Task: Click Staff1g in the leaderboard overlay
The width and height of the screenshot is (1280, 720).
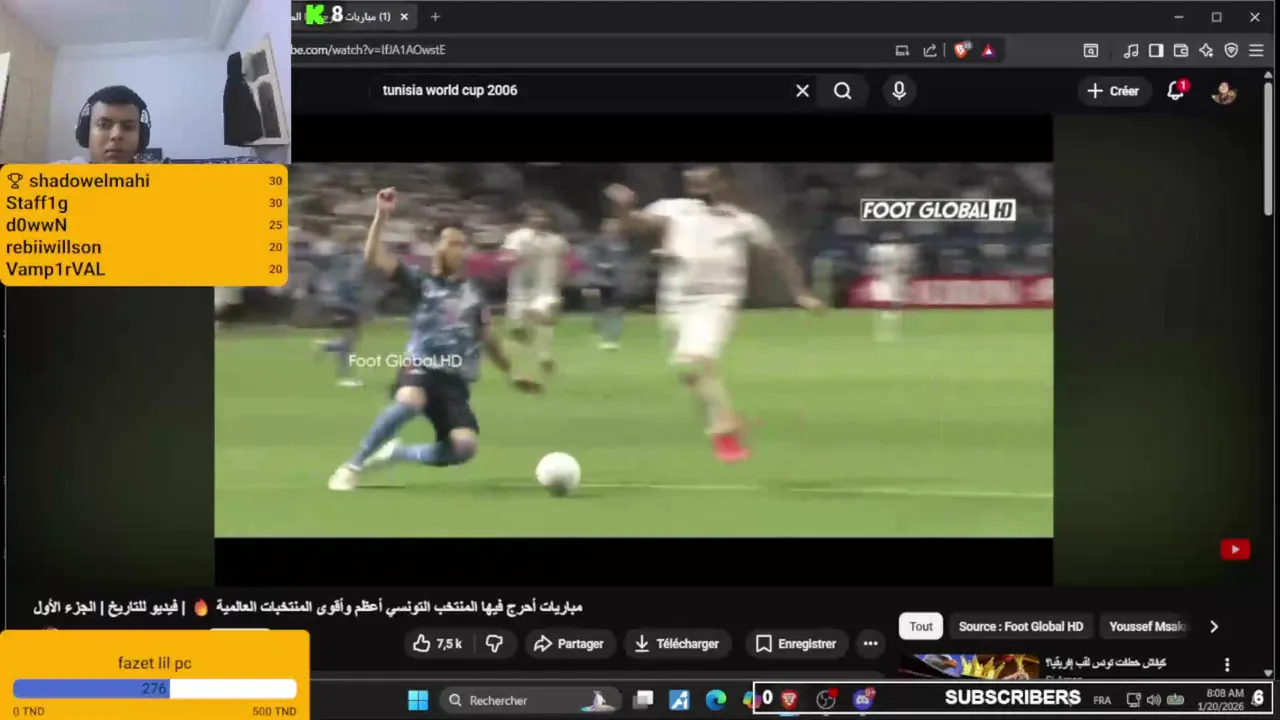Action: click(x=37, y=203)
